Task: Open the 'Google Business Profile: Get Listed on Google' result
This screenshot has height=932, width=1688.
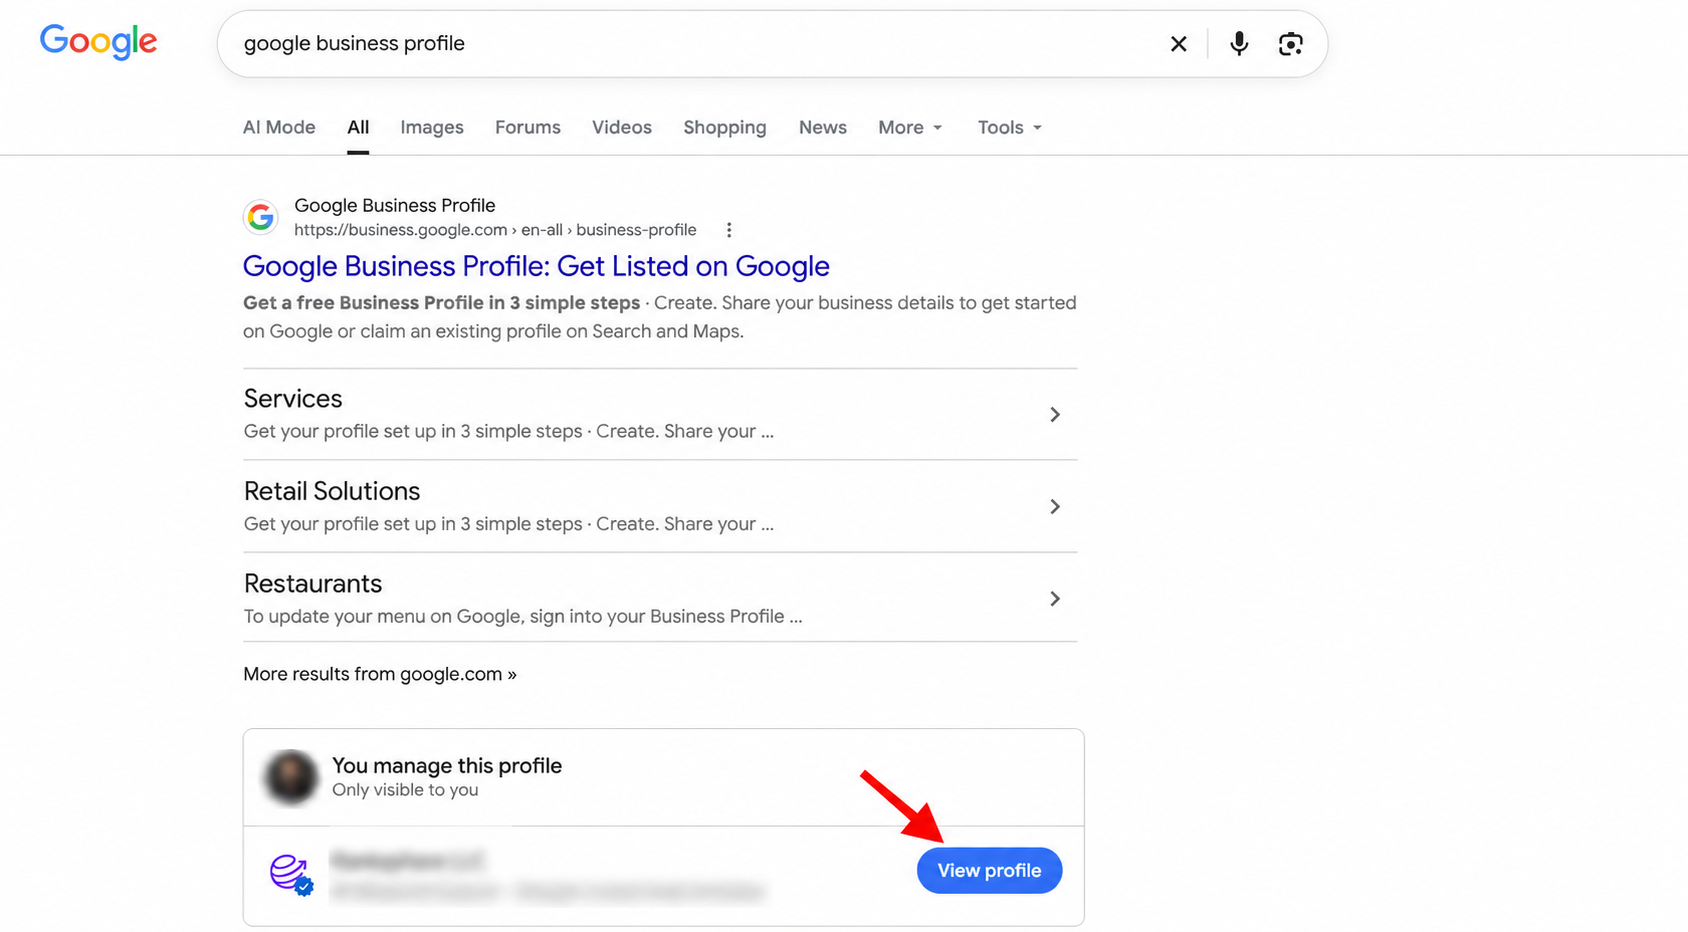Action: tap(536, 266)
